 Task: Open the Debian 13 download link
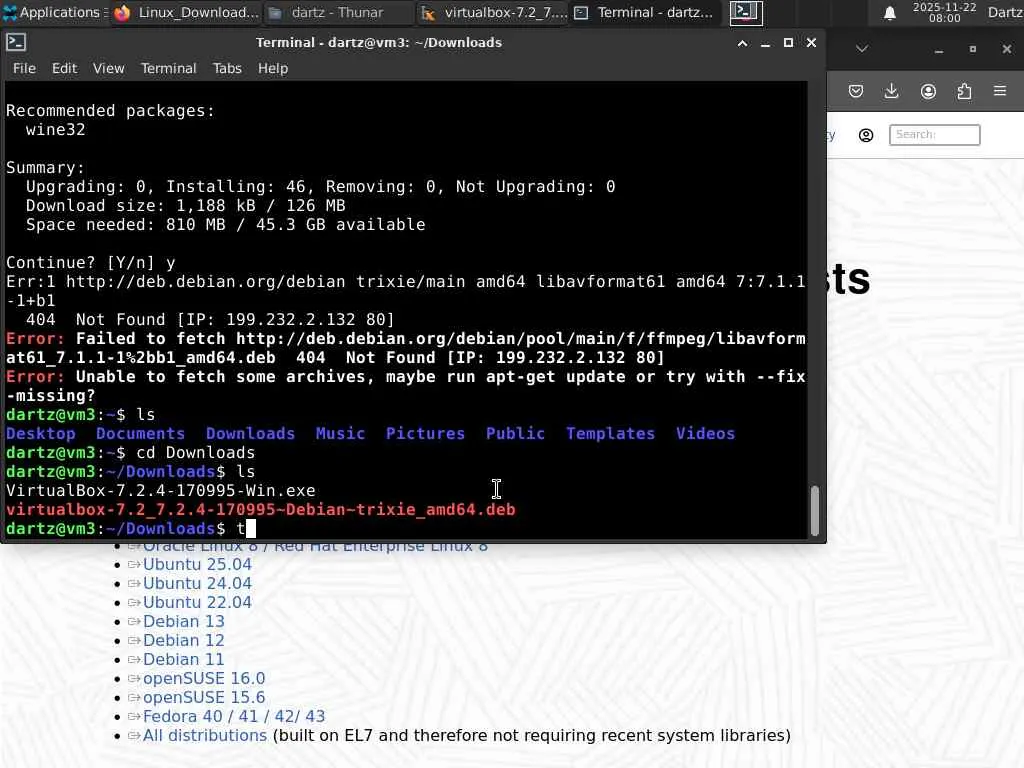click(x=184, y=621)
